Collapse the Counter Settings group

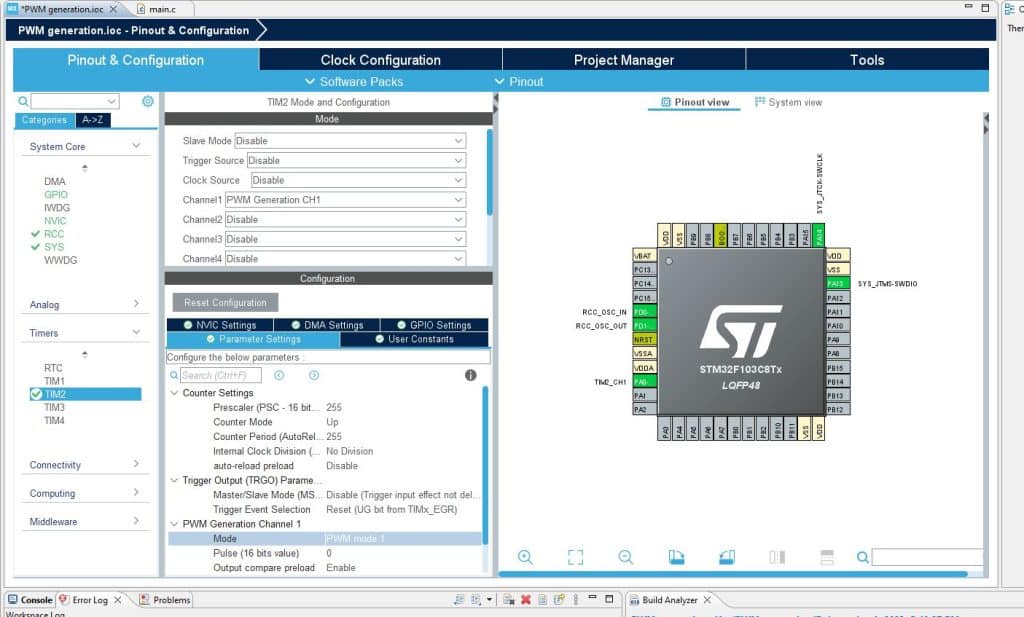(x=174, y=392)
